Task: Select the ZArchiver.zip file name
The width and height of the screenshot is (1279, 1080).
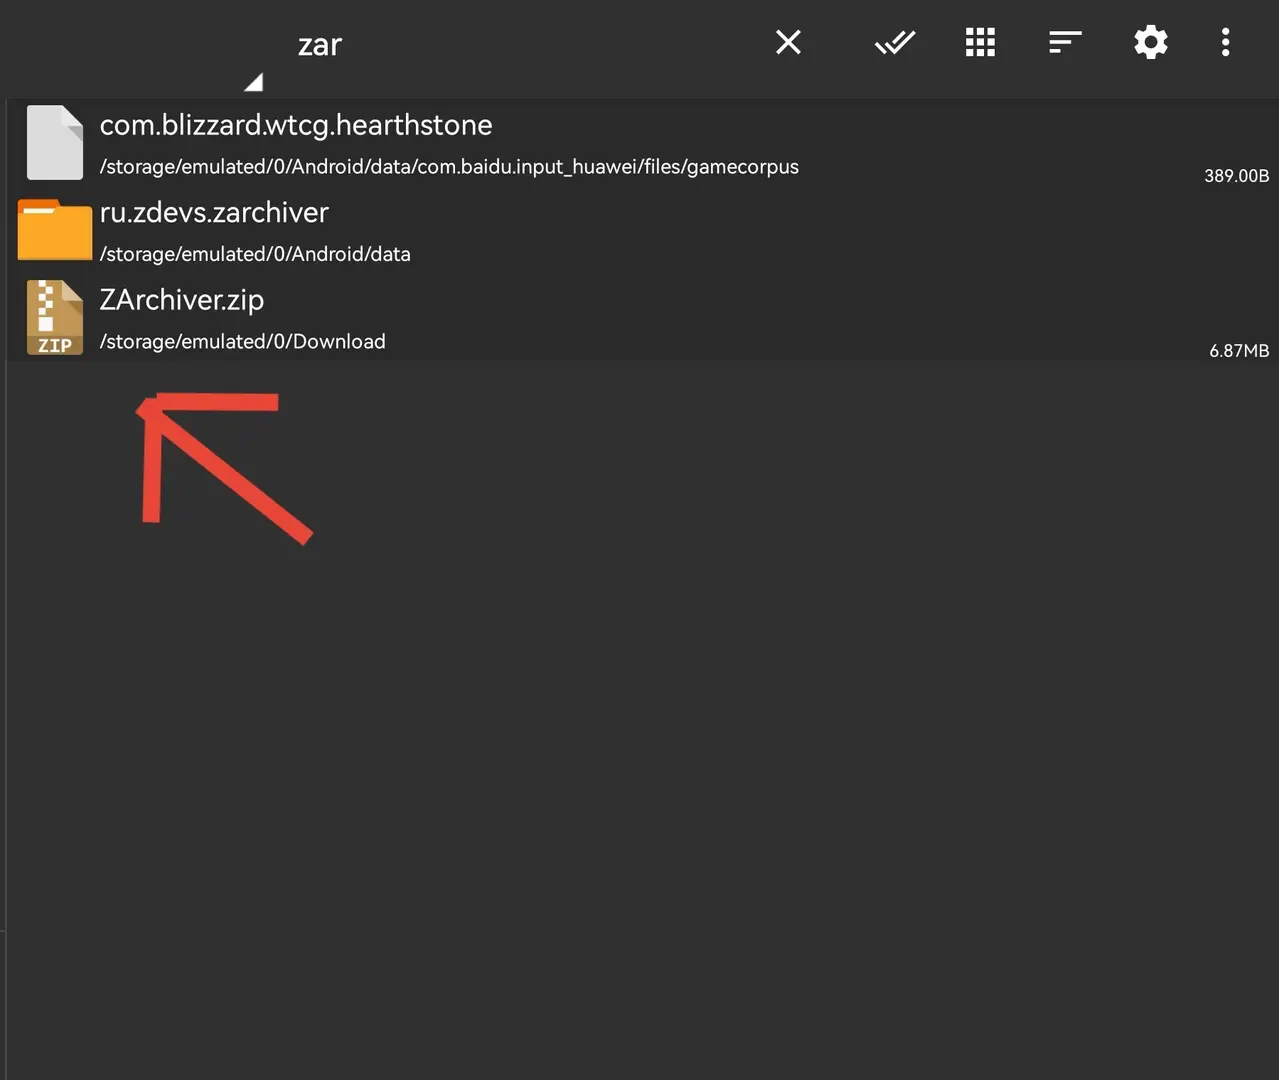Action: tap(182, 299)
